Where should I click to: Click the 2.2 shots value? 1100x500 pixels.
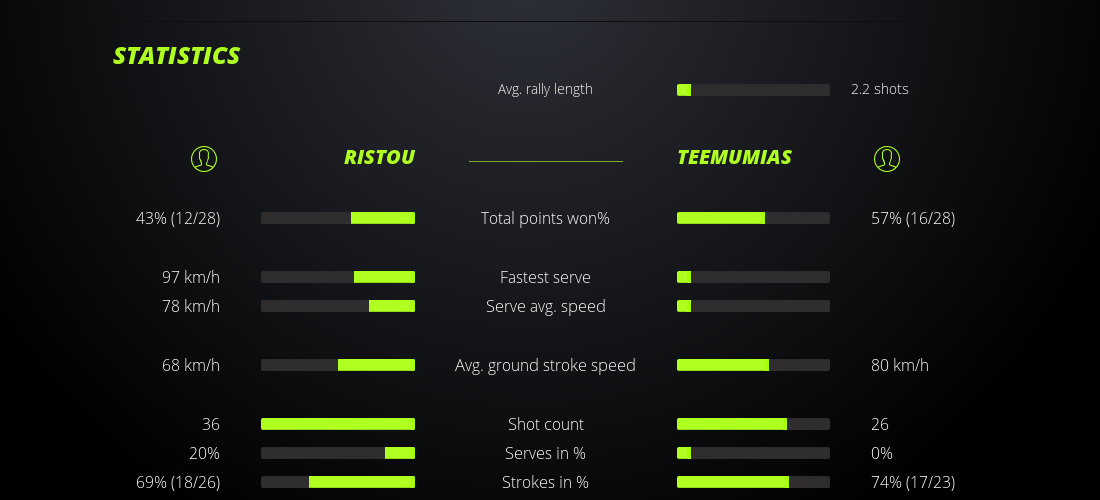[x=880, y=89]
